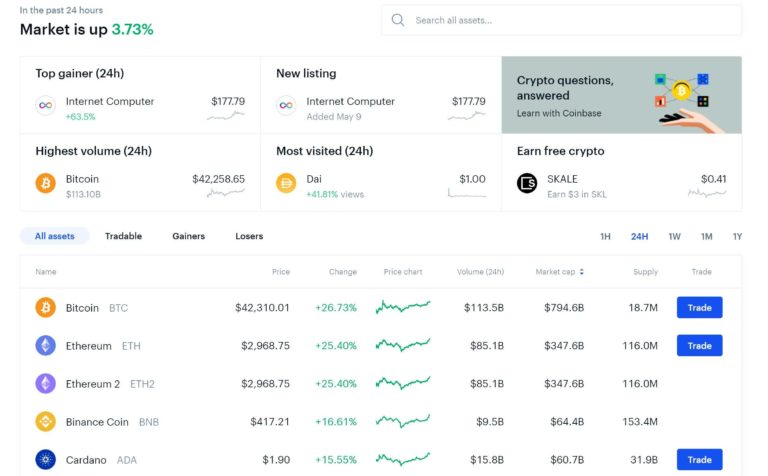
Task: Click Bitcoin $42,258.65 price in Highest volume
Action: point(218,179)
